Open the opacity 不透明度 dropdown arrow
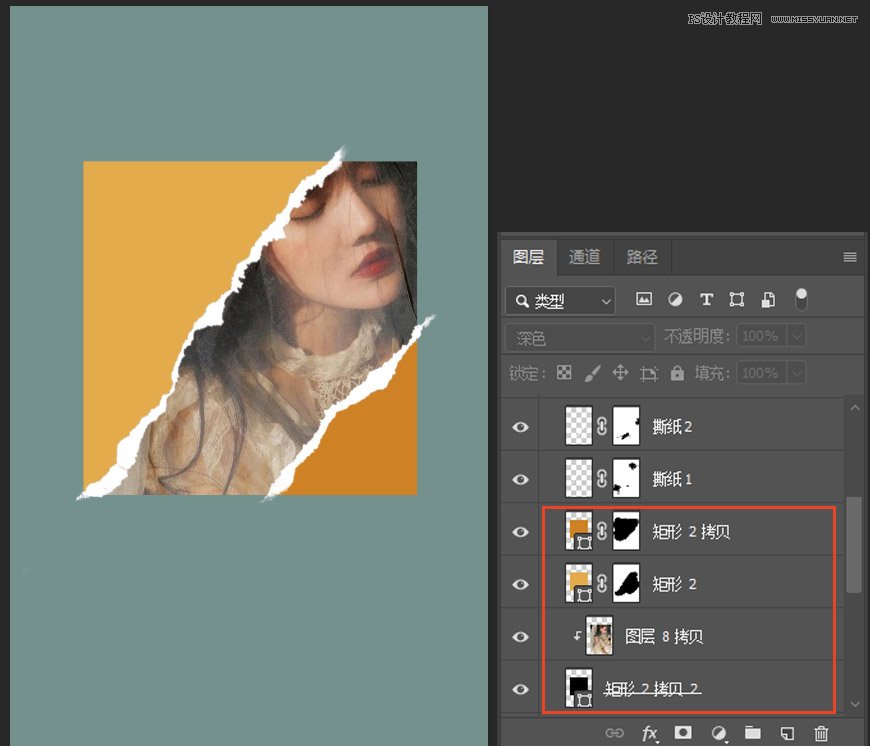This screenshot has height=746, width=870. pos(797,336)
